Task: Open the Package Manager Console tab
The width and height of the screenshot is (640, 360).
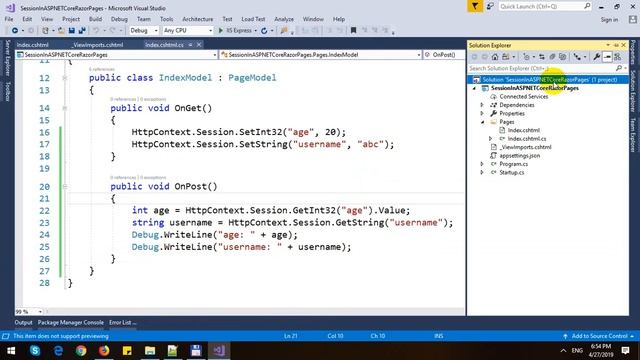Action: tap(71, 322)
